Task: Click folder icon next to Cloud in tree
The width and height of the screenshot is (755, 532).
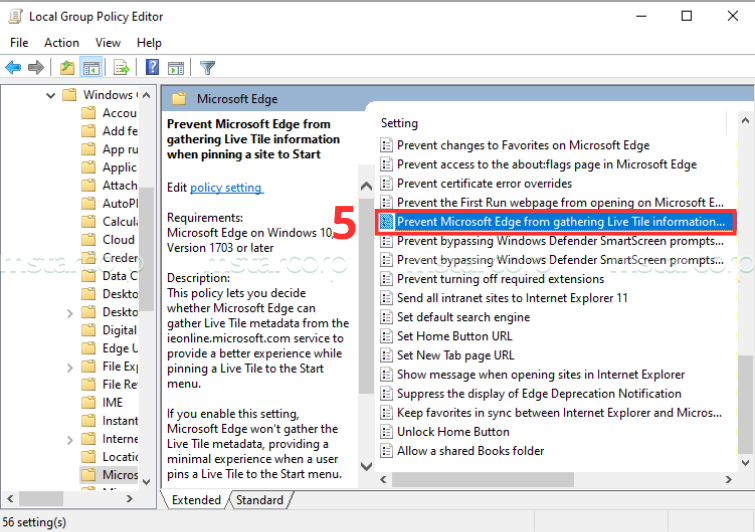Action: [x=88, y=240]
